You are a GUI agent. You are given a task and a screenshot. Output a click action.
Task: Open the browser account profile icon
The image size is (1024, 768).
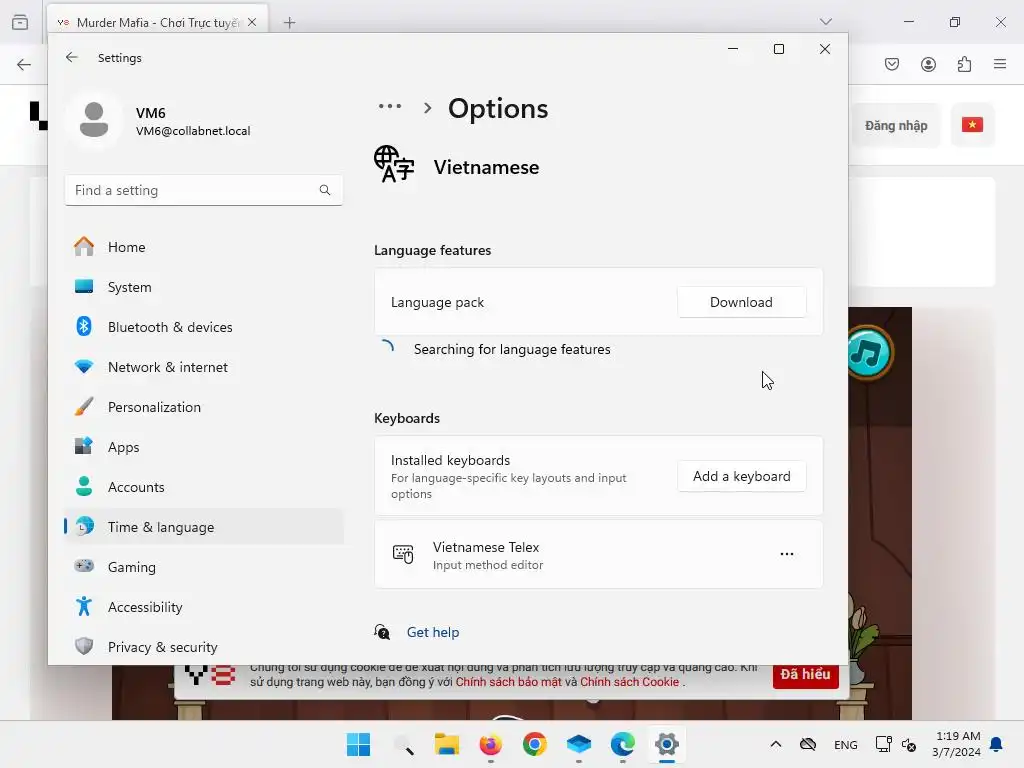coord(929,64)
